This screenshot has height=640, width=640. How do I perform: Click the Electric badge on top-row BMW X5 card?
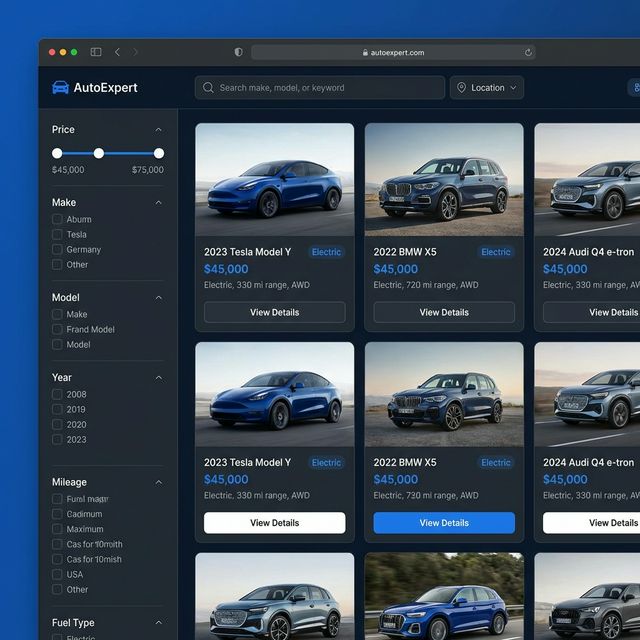pyautogui.click(x=496, y=252)
